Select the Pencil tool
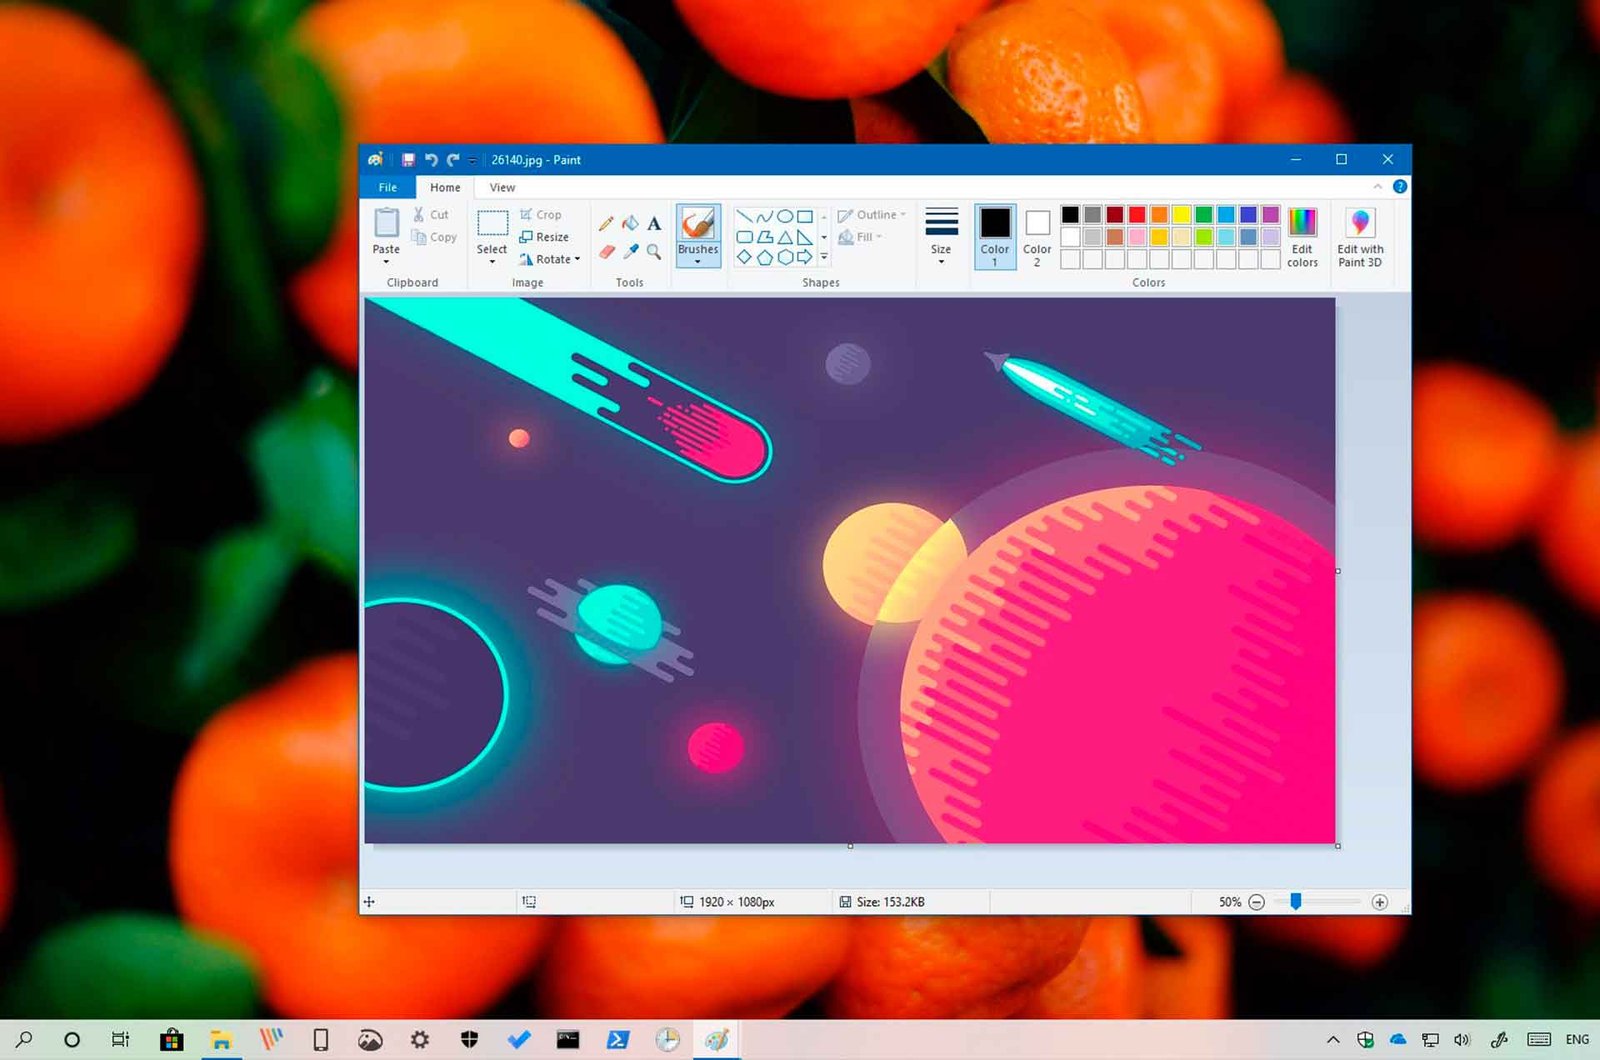Viewport: 1600px width, 1060px height. pos(606,223)
